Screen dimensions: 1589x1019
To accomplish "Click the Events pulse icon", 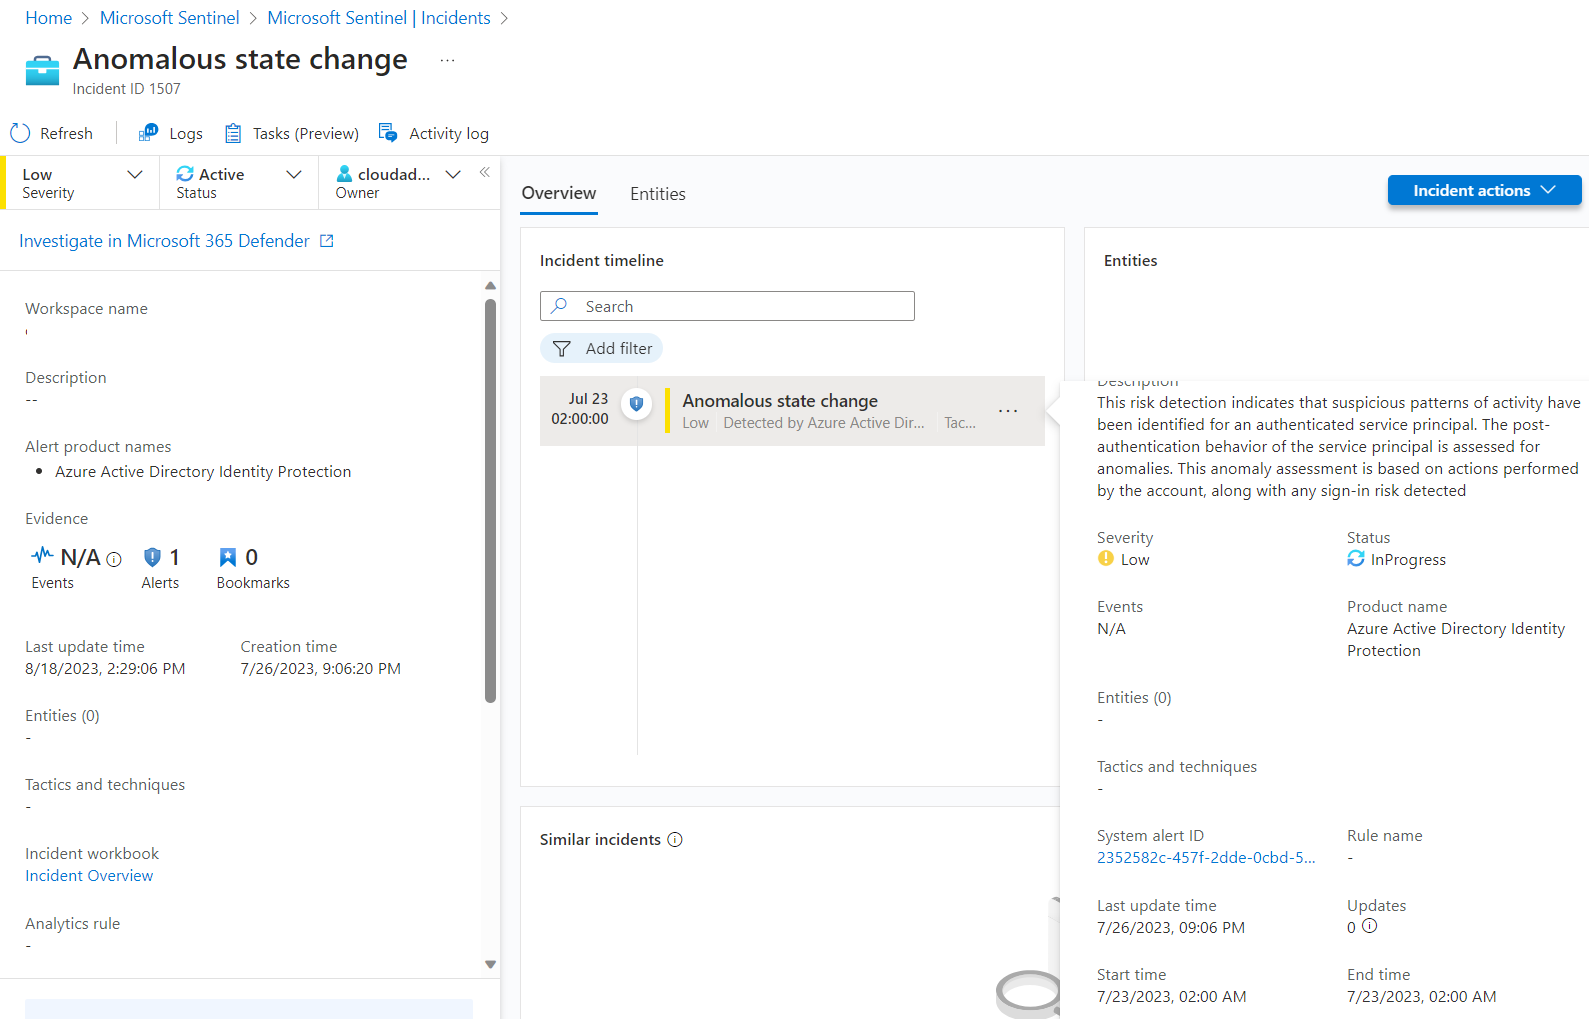I will click(x=42, y=555).
